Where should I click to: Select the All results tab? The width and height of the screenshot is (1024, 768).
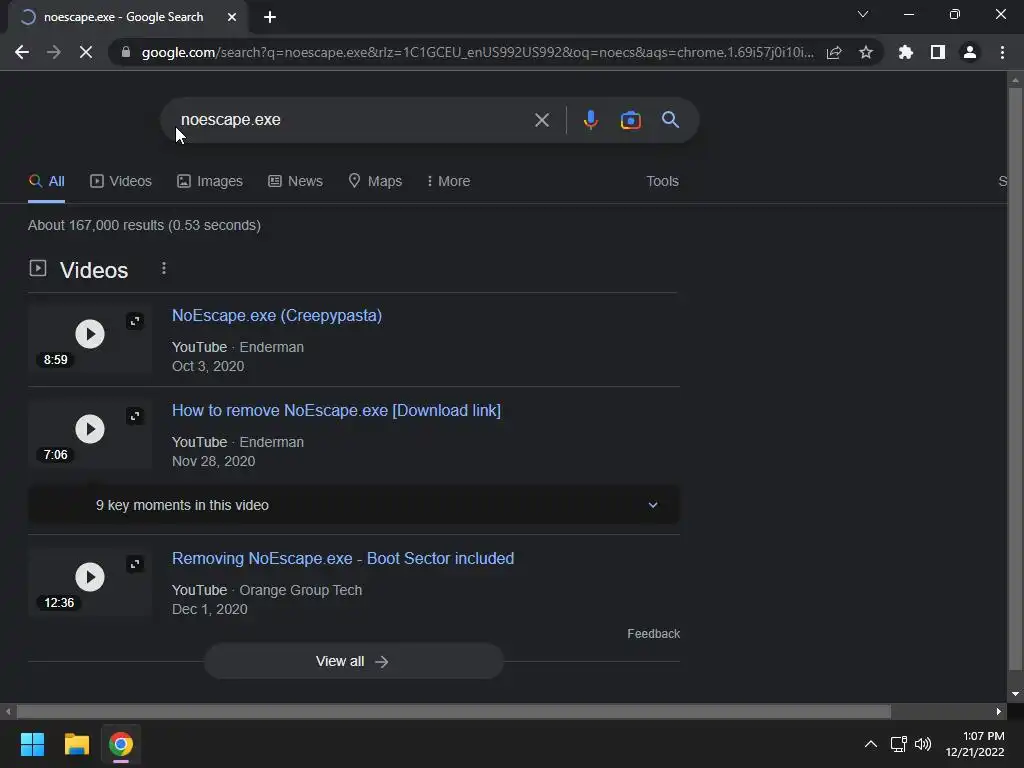pyautogui.click(x=46, y=182)
